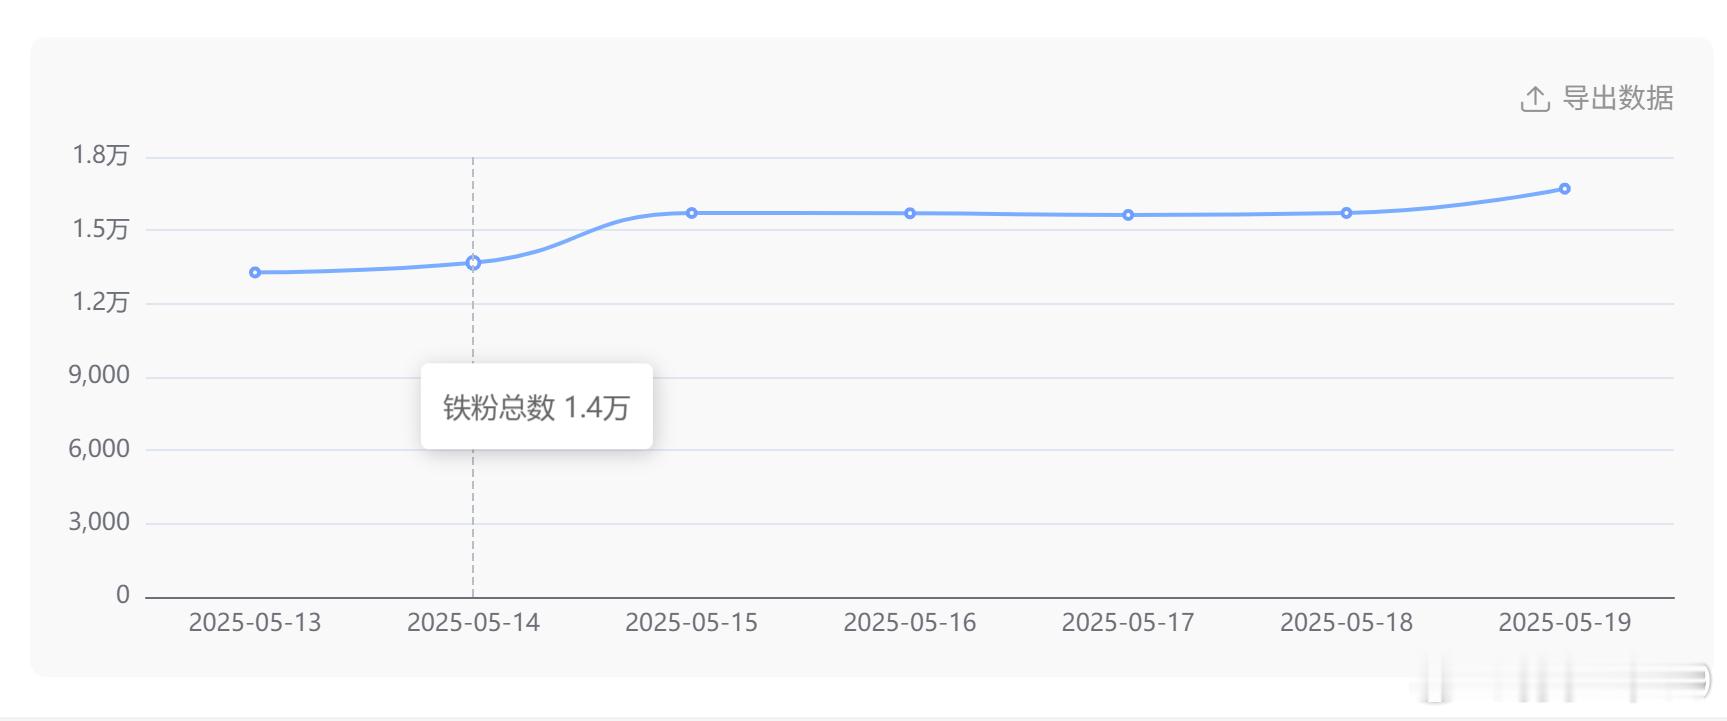
Task: Click the 2025-05-17 axis date label
Action: coord(1128,623)
